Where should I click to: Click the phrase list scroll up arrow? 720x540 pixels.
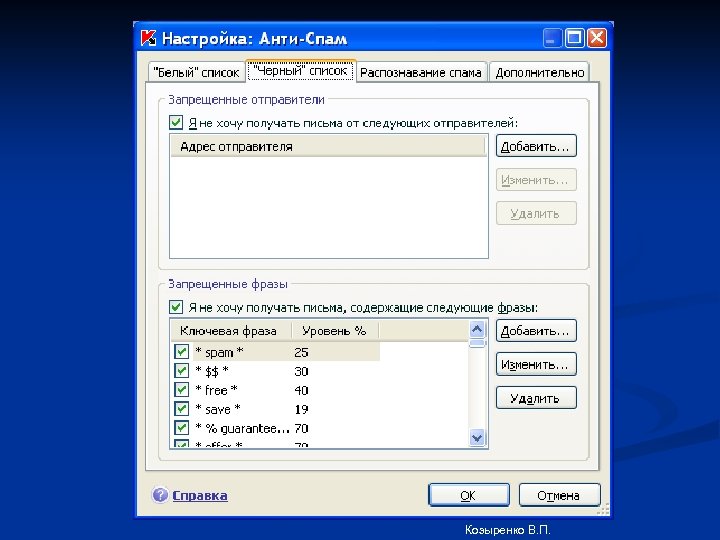[x=477, y=329]
